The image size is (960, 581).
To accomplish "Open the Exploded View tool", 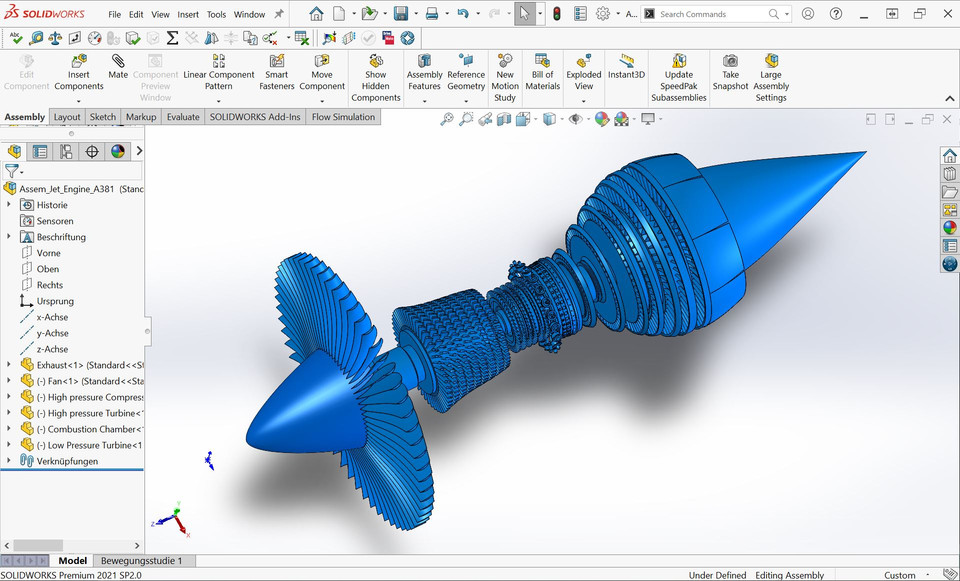I will 583,71.
